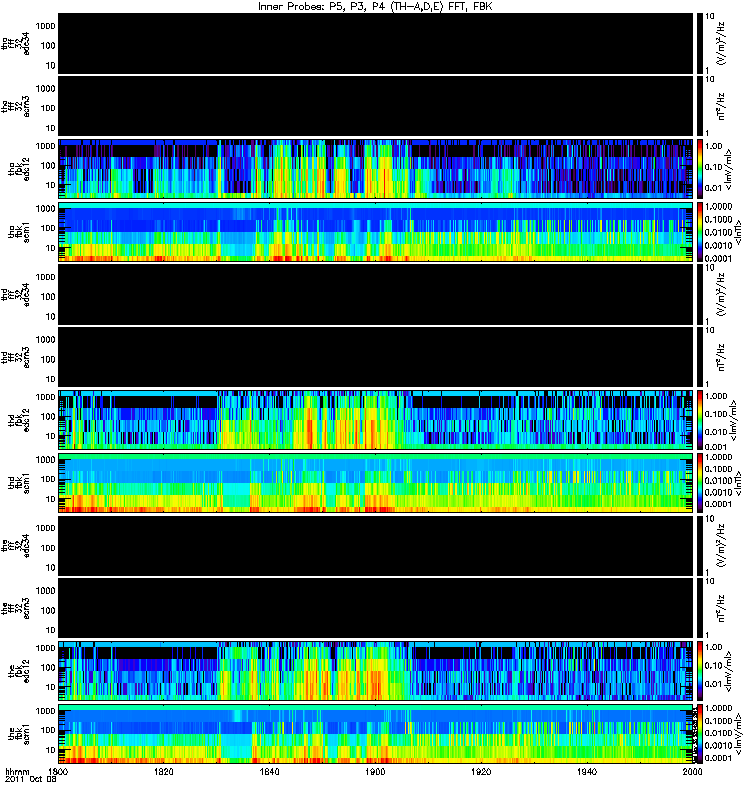750x800 pixels.
Task: Select the thd fbk scm1 spectrogram panel
Action: click(376, 483)
